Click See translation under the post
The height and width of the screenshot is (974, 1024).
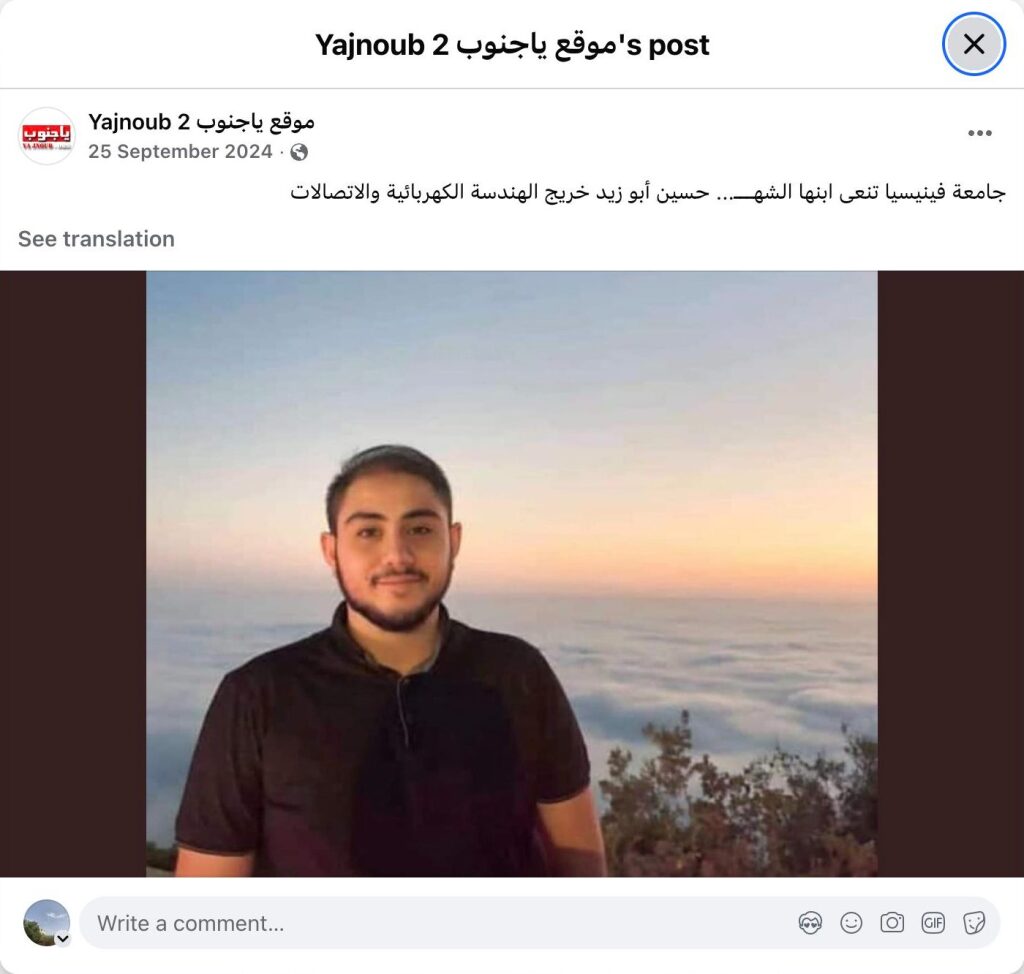[x=96, y=239]
